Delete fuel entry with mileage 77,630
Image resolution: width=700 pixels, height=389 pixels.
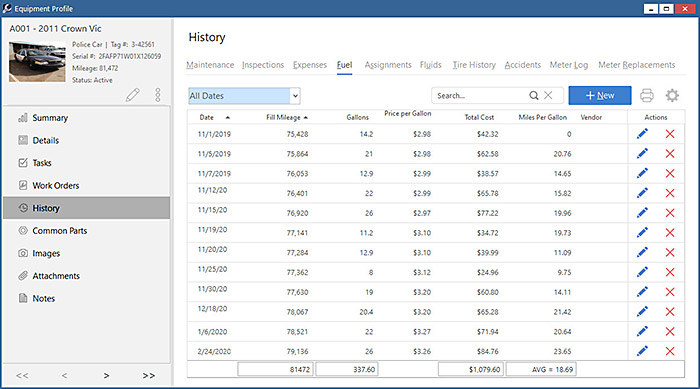[670, 292]
